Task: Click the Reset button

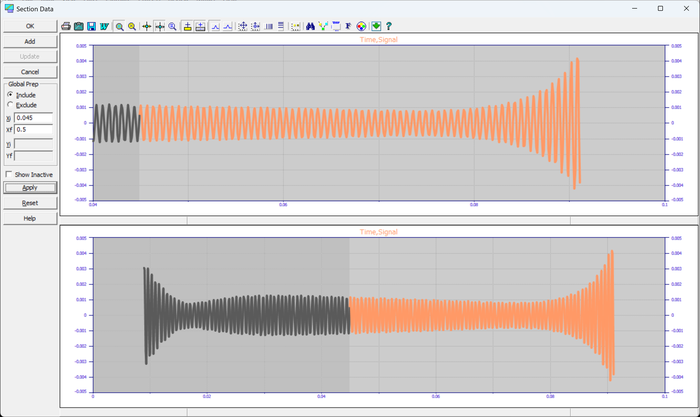Action: (x=30, y=203)
